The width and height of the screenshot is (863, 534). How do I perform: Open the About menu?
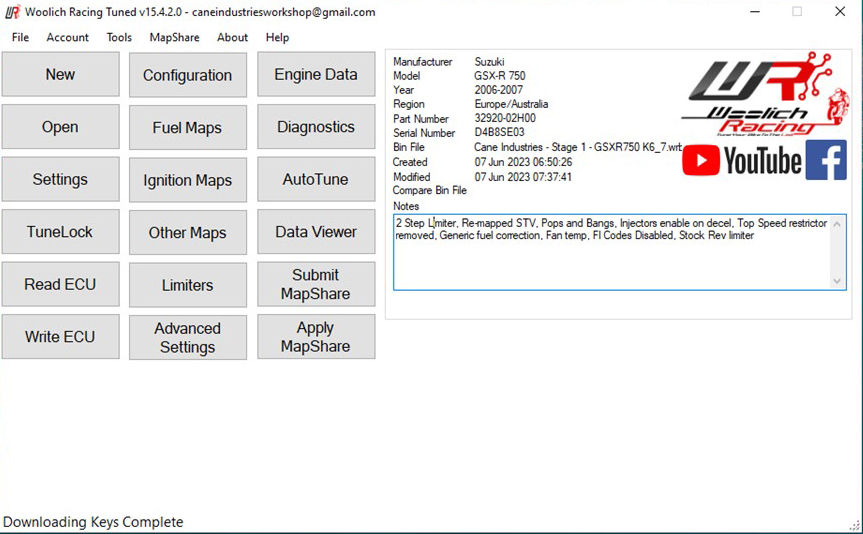(232, 37)
